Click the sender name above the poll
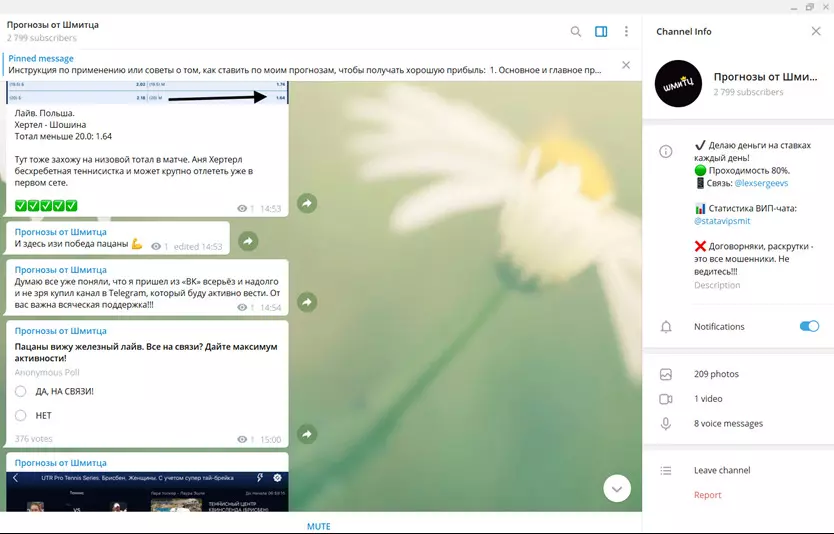This screenshot has height=534, width=834. pos(61,331)
